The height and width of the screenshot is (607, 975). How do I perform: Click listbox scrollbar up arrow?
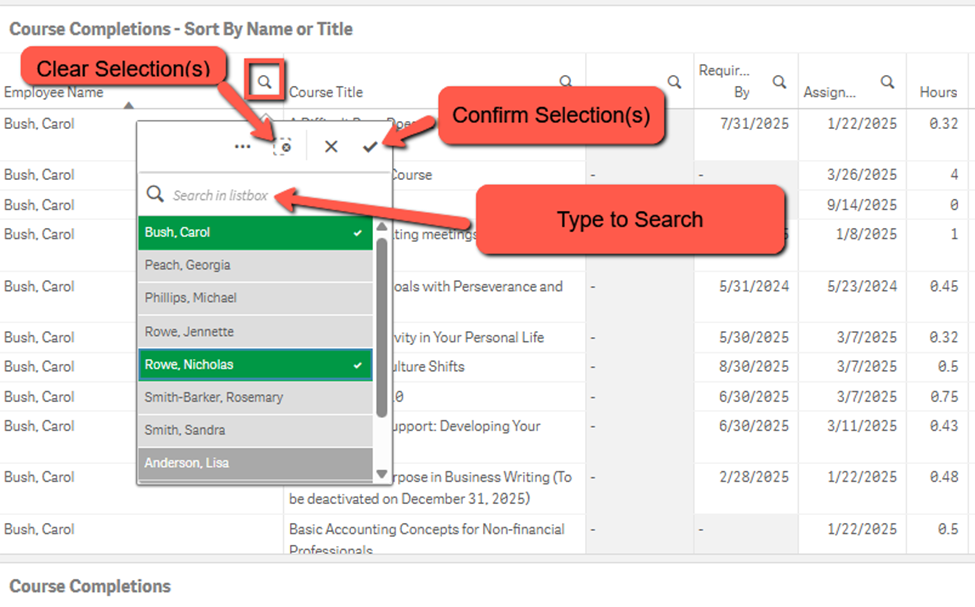click(381, 227)
